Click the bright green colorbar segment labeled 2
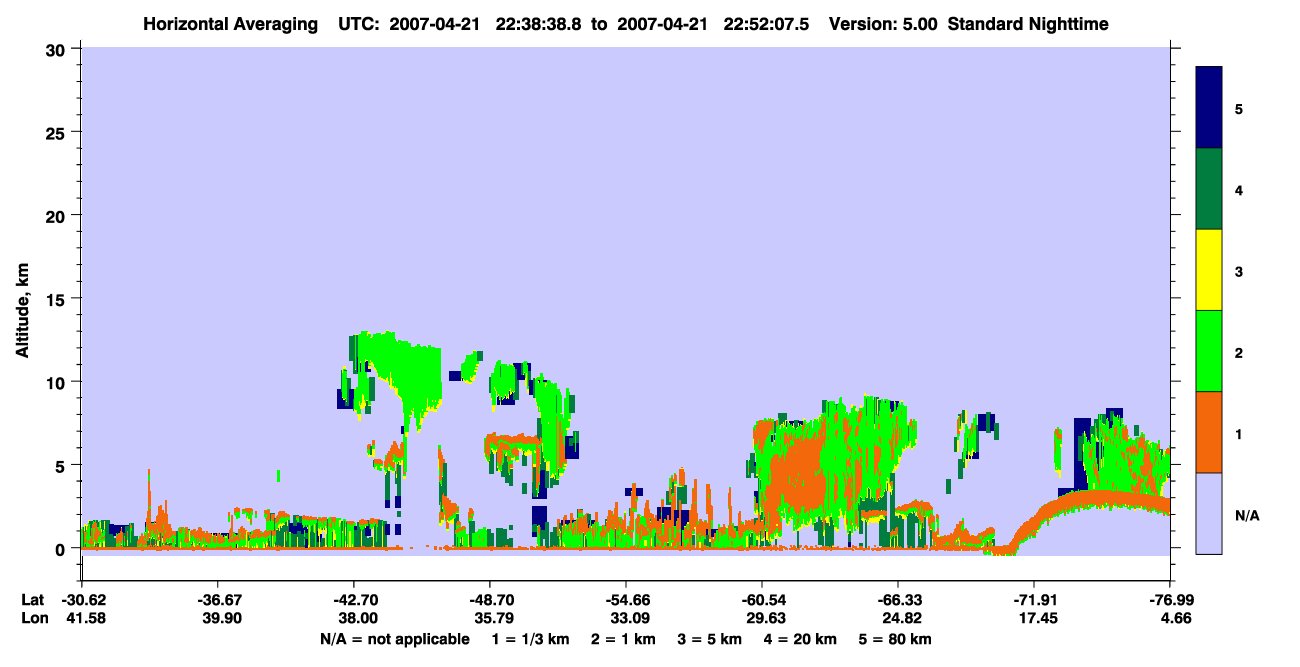1300x667 pixels. pyautogui.click(x=1209, y=350)
